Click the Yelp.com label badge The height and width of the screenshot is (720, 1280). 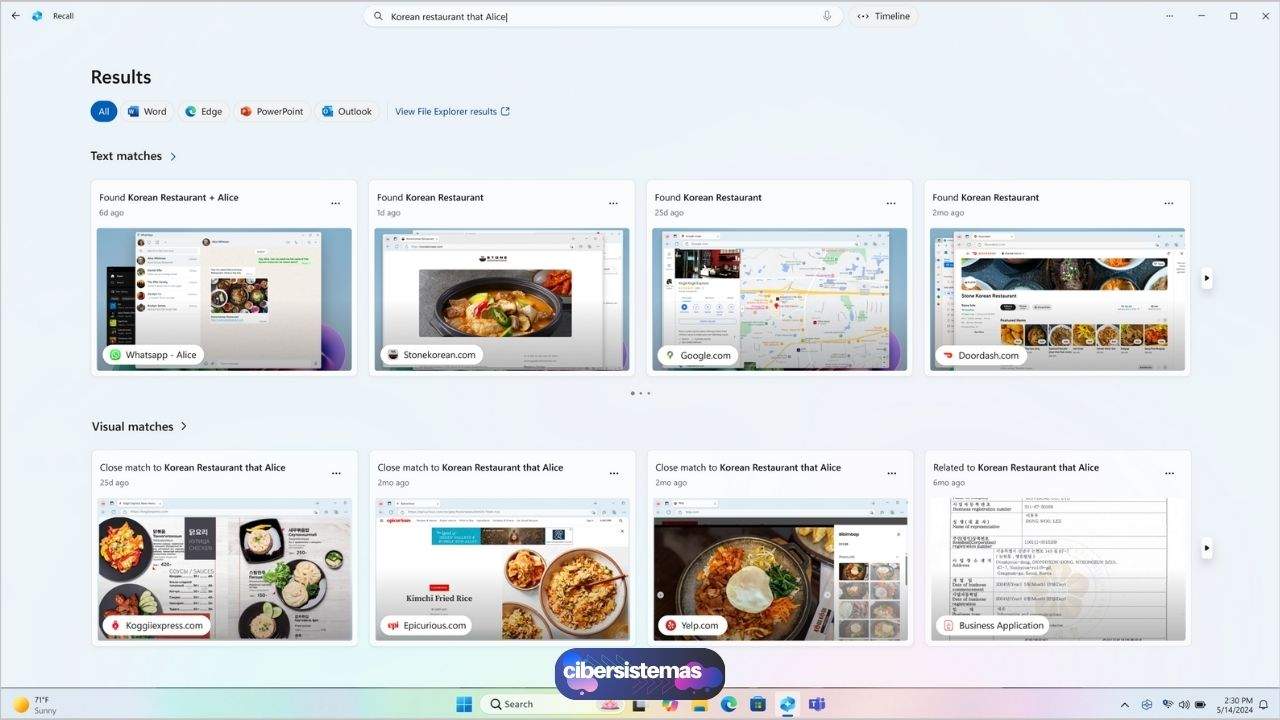[x=692, y=625]
